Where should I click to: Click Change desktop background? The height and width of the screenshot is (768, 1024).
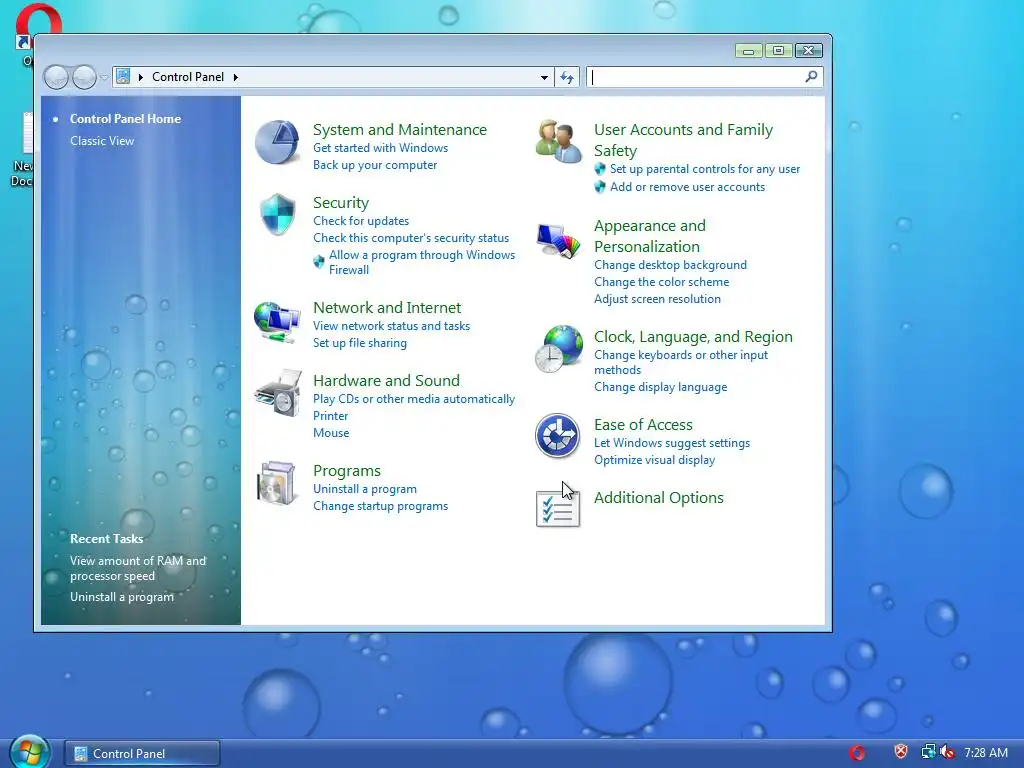(670, 264)
